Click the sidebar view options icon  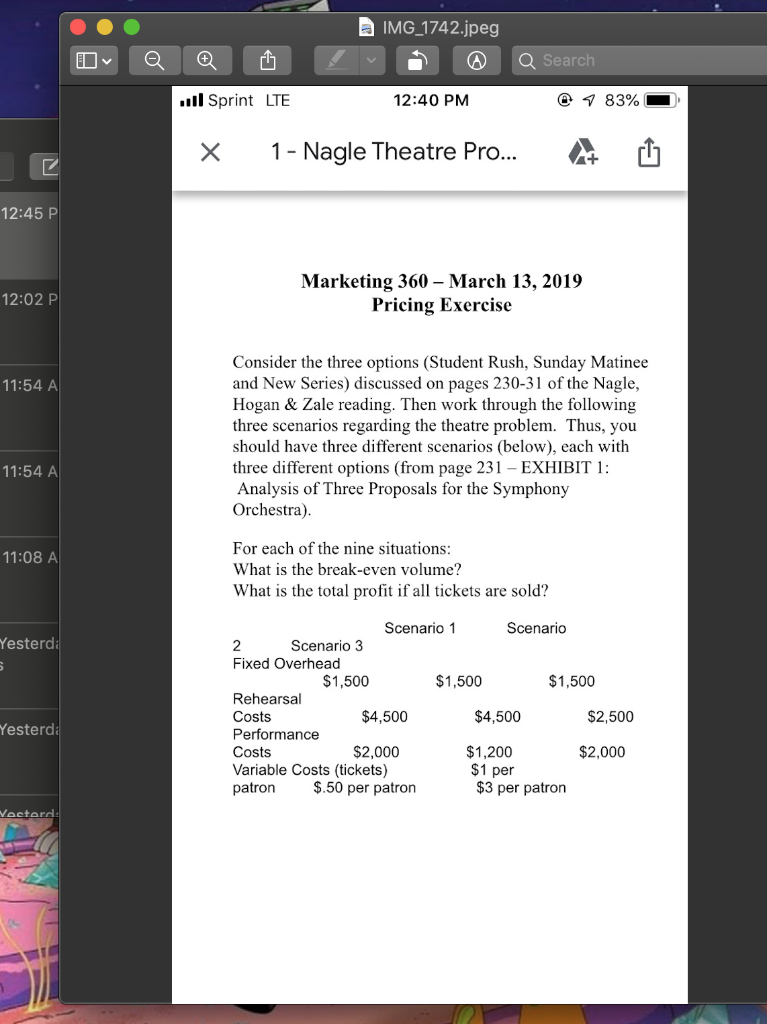[x=88, y=60]
